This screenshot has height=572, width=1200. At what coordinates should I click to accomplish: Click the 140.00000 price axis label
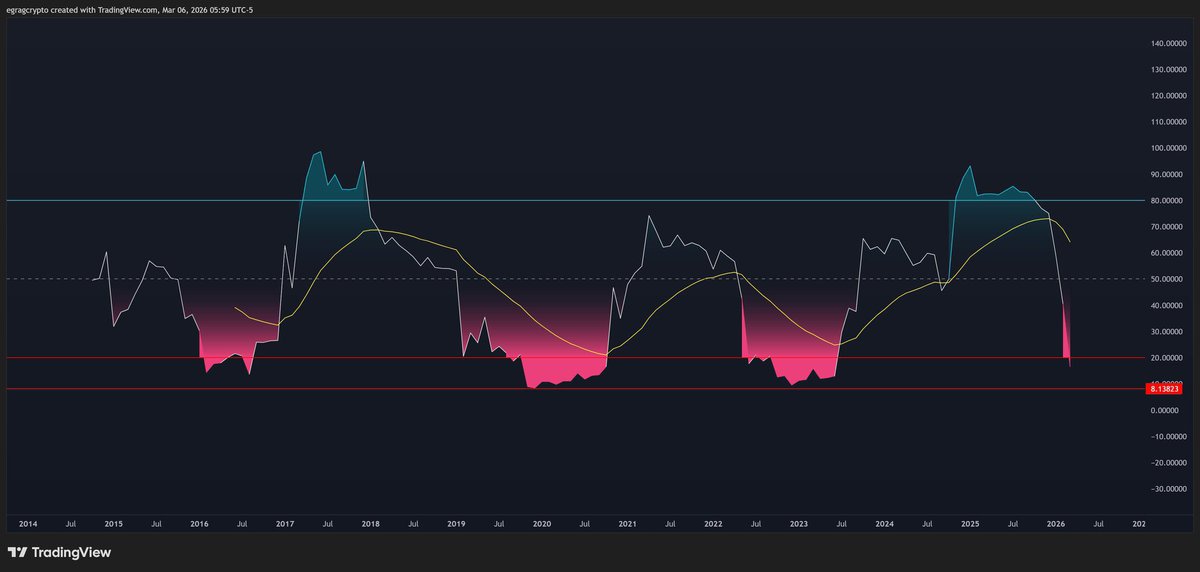tap(1167, 43)
